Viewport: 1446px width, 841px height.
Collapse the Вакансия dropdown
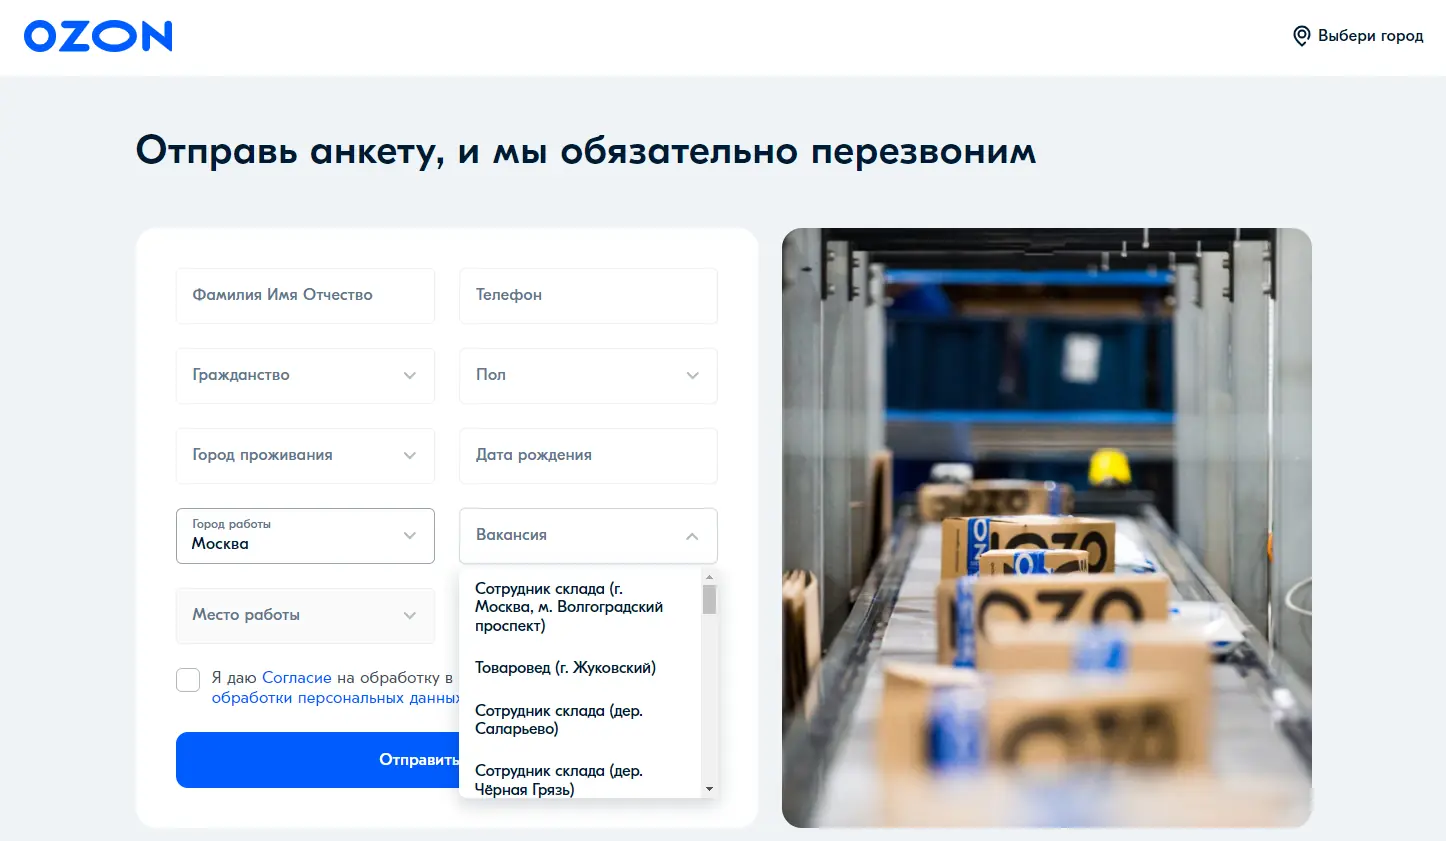[x=588, y=535]
